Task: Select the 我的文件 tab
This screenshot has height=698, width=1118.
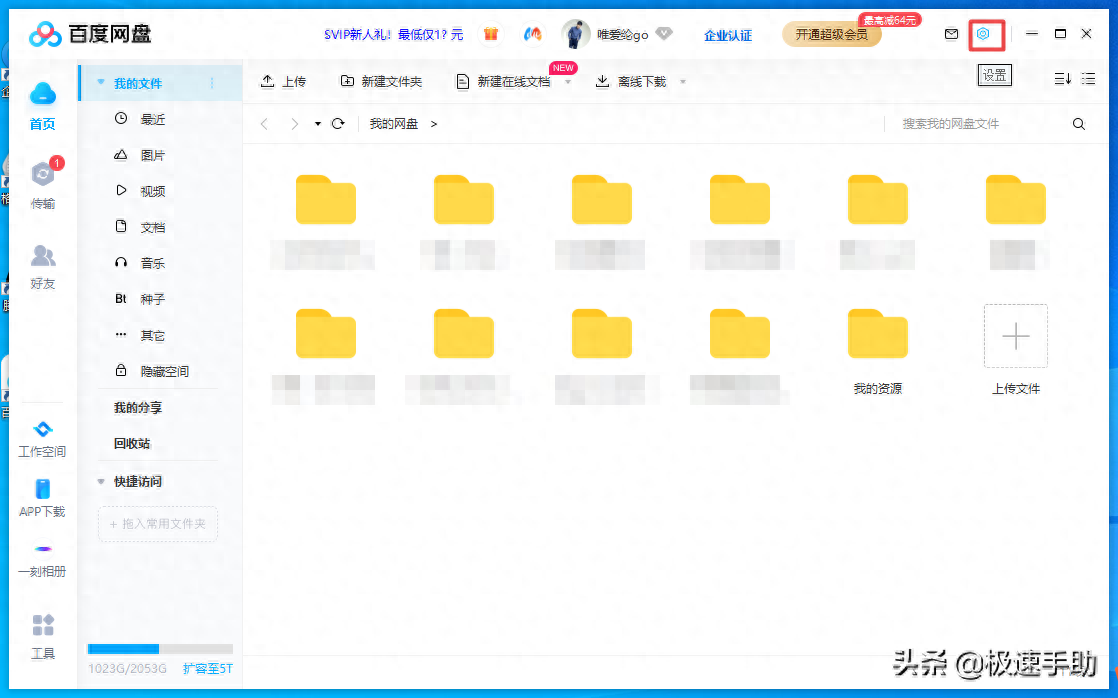Action: 160,83
